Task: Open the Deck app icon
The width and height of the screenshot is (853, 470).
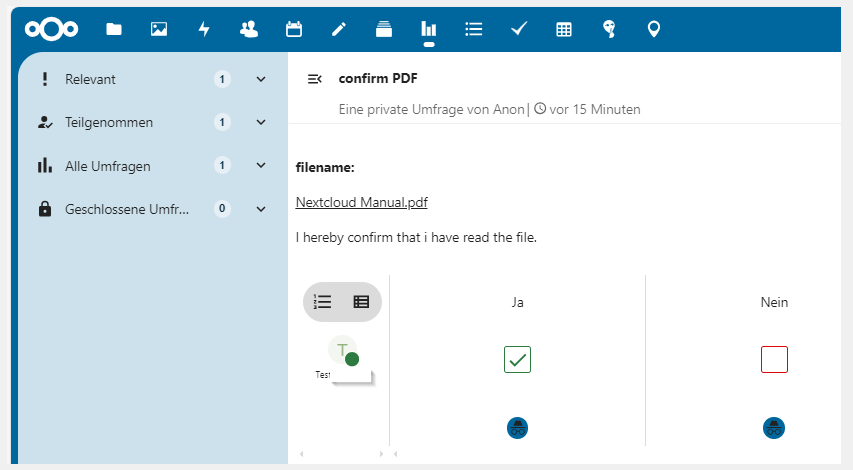Action: coord(384,29)
